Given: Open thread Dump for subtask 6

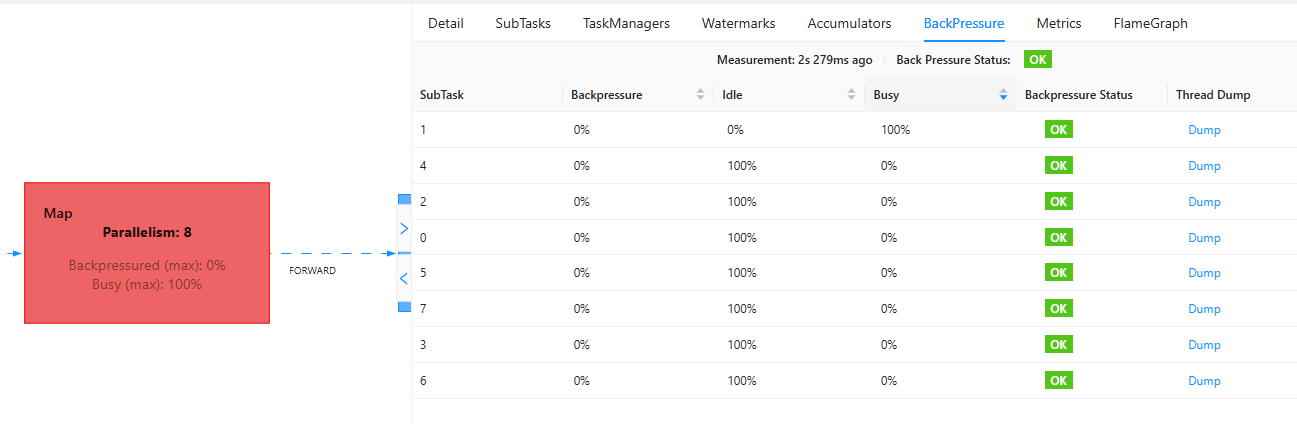Looking at the screenshot, I should [x=1204, y=381].
